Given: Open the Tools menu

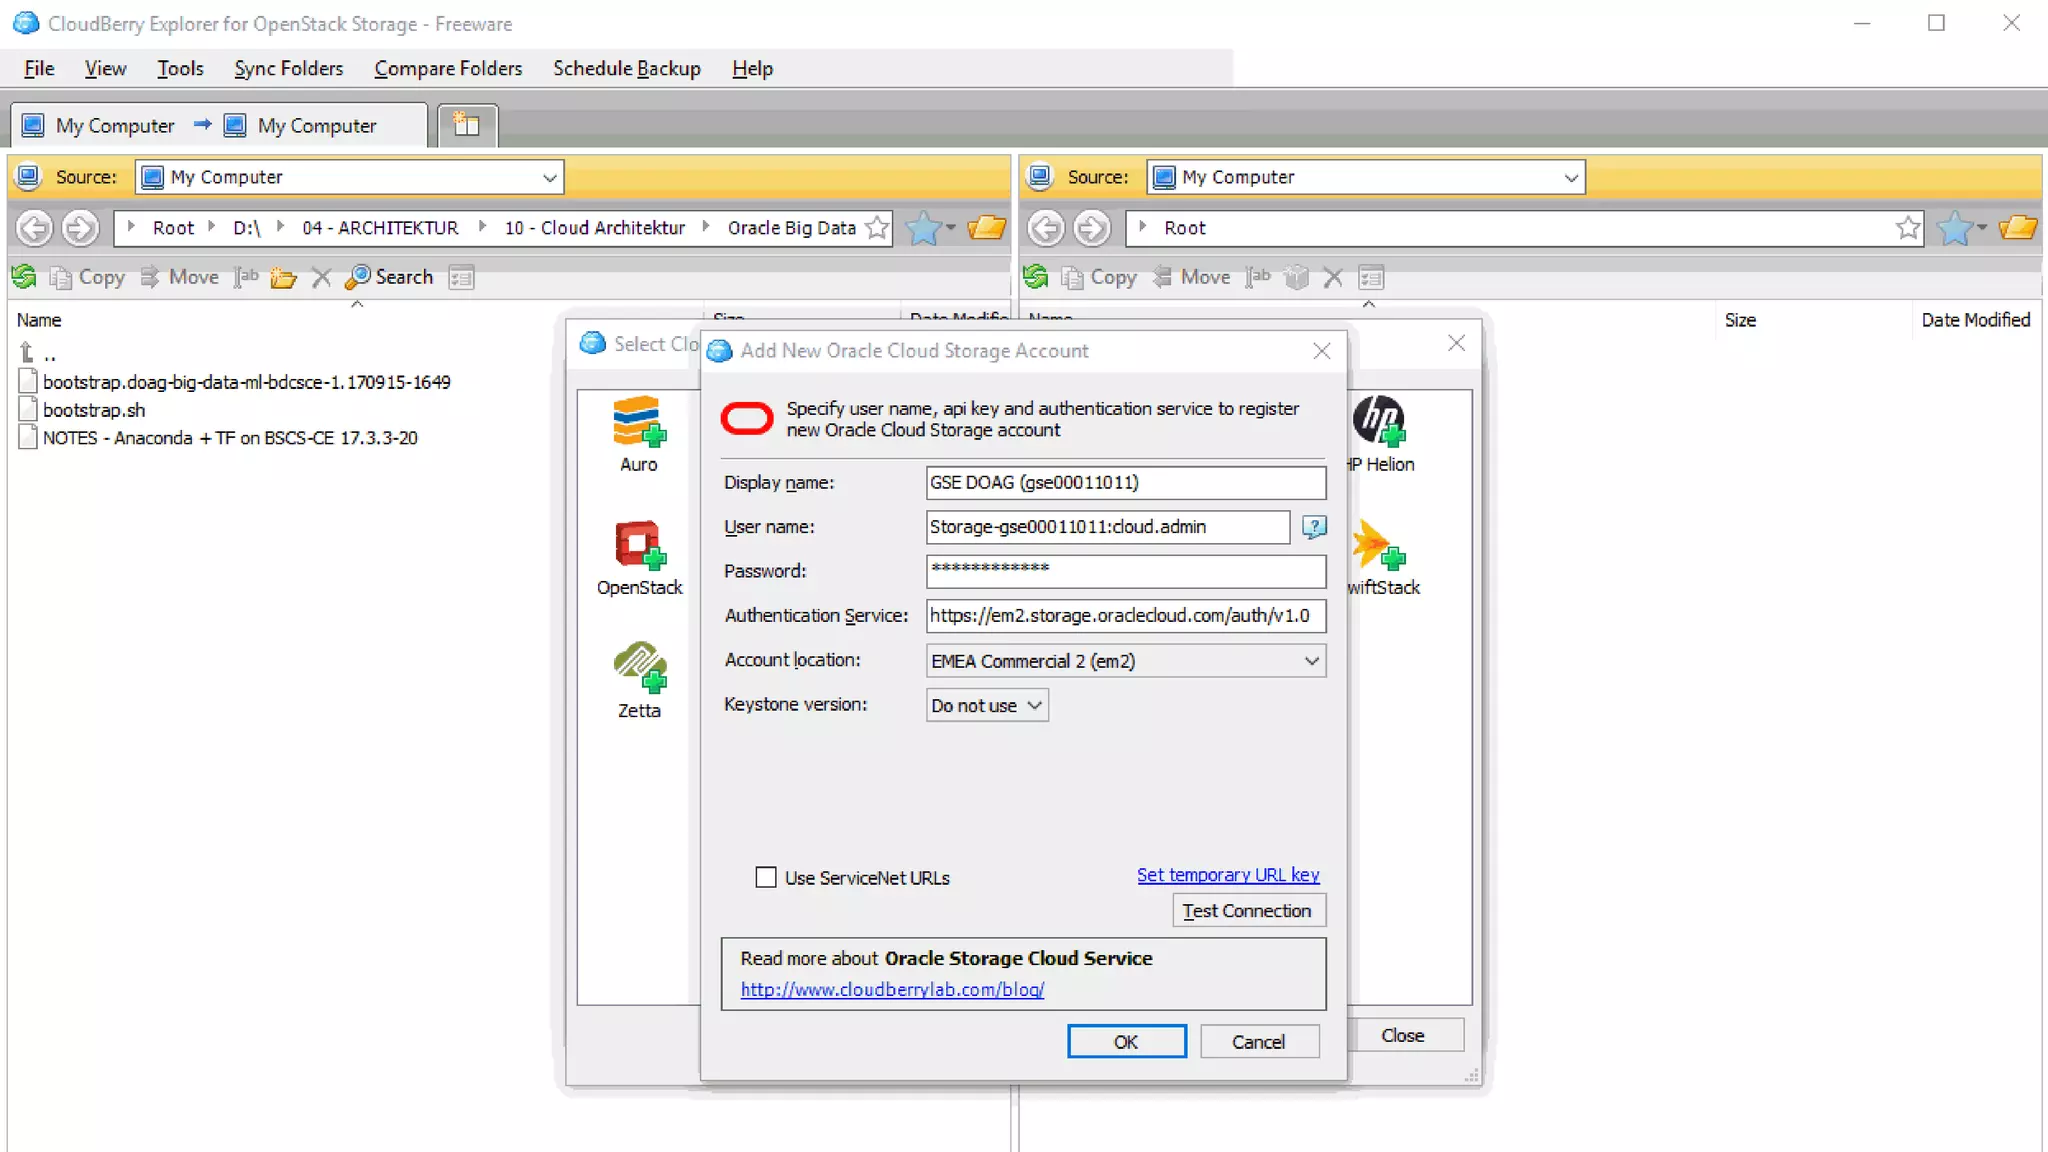Looking at the screenshot, I should tap(180, 68).
